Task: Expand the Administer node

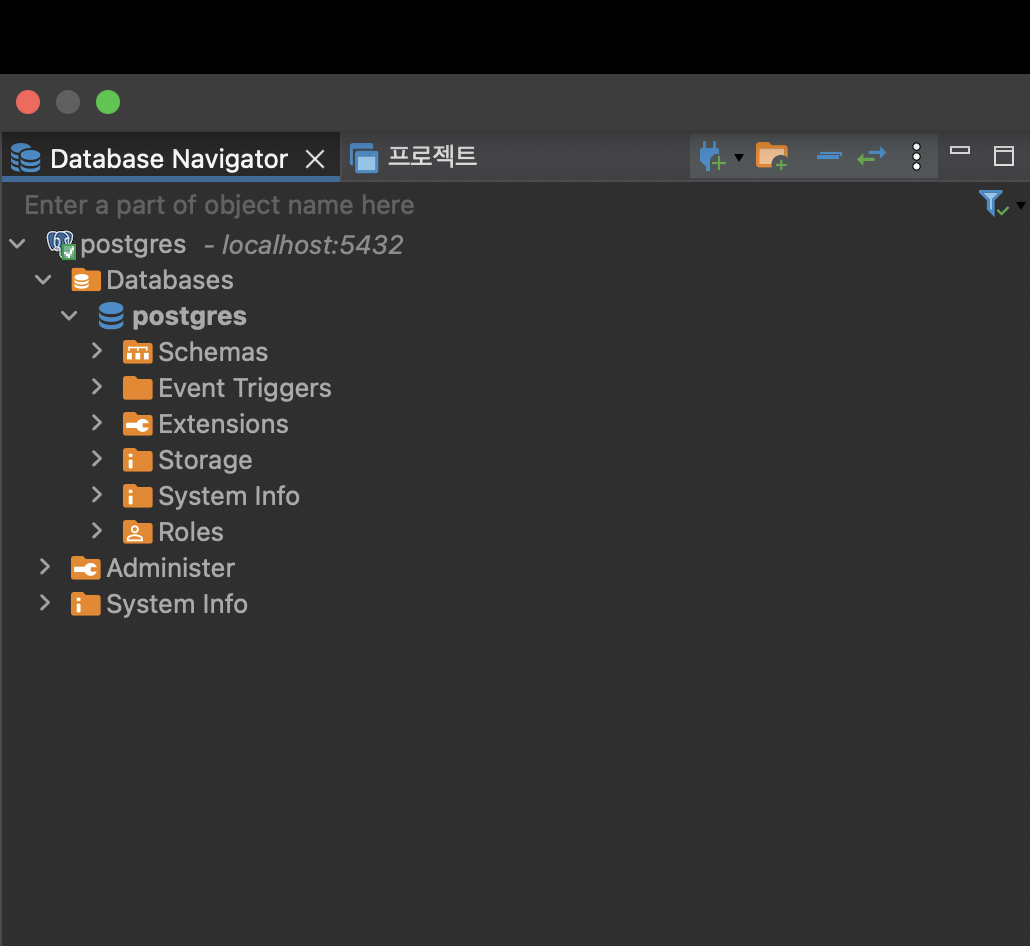Action: (x=45, y=567)
